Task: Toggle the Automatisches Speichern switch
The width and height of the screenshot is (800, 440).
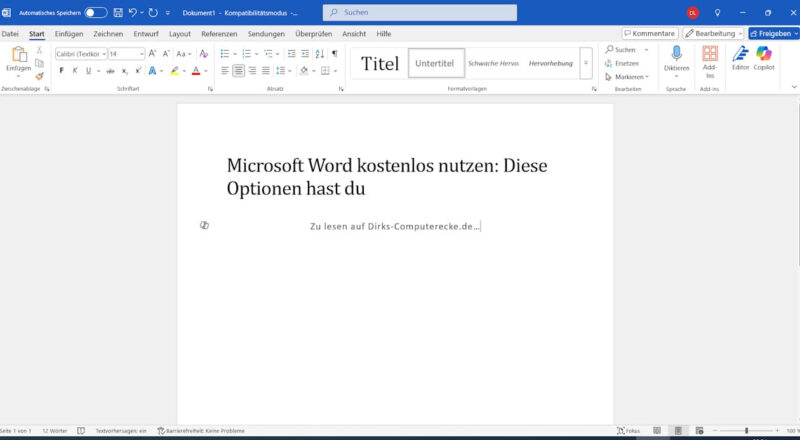Action: [96, 13]
